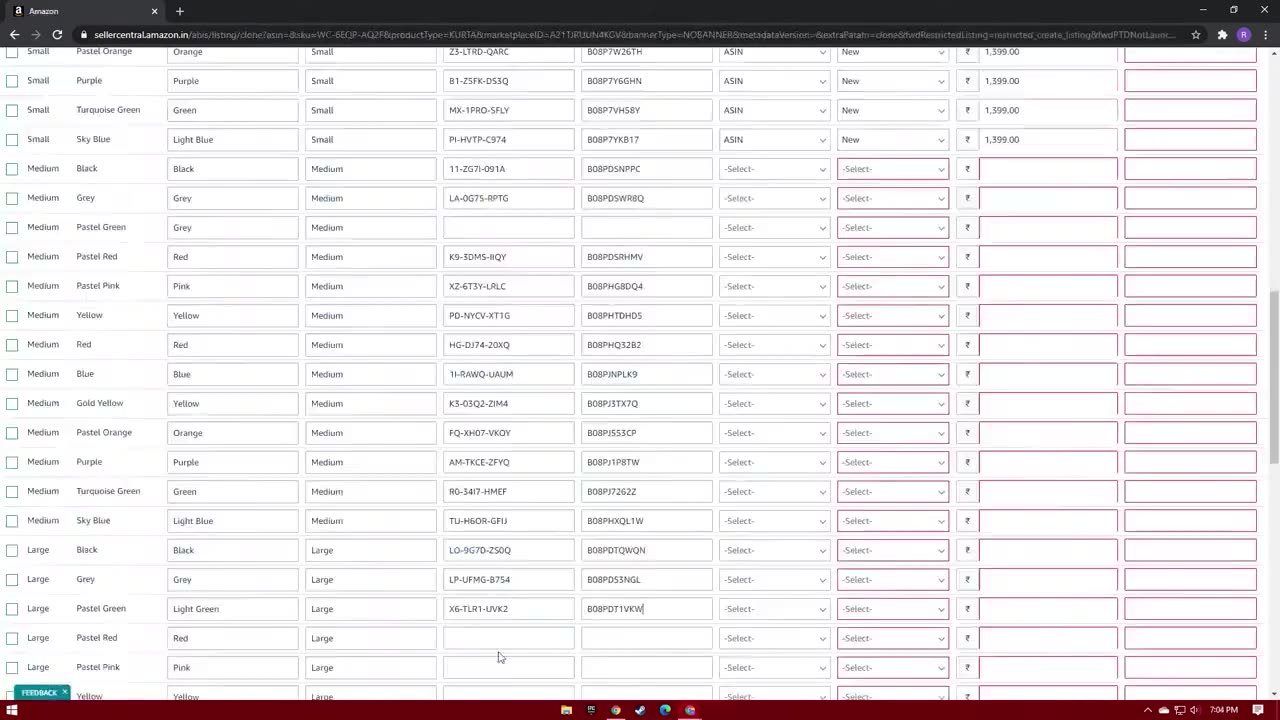Open the Windows notification center
The image size is (1280, 720).
click(1259, 710)
